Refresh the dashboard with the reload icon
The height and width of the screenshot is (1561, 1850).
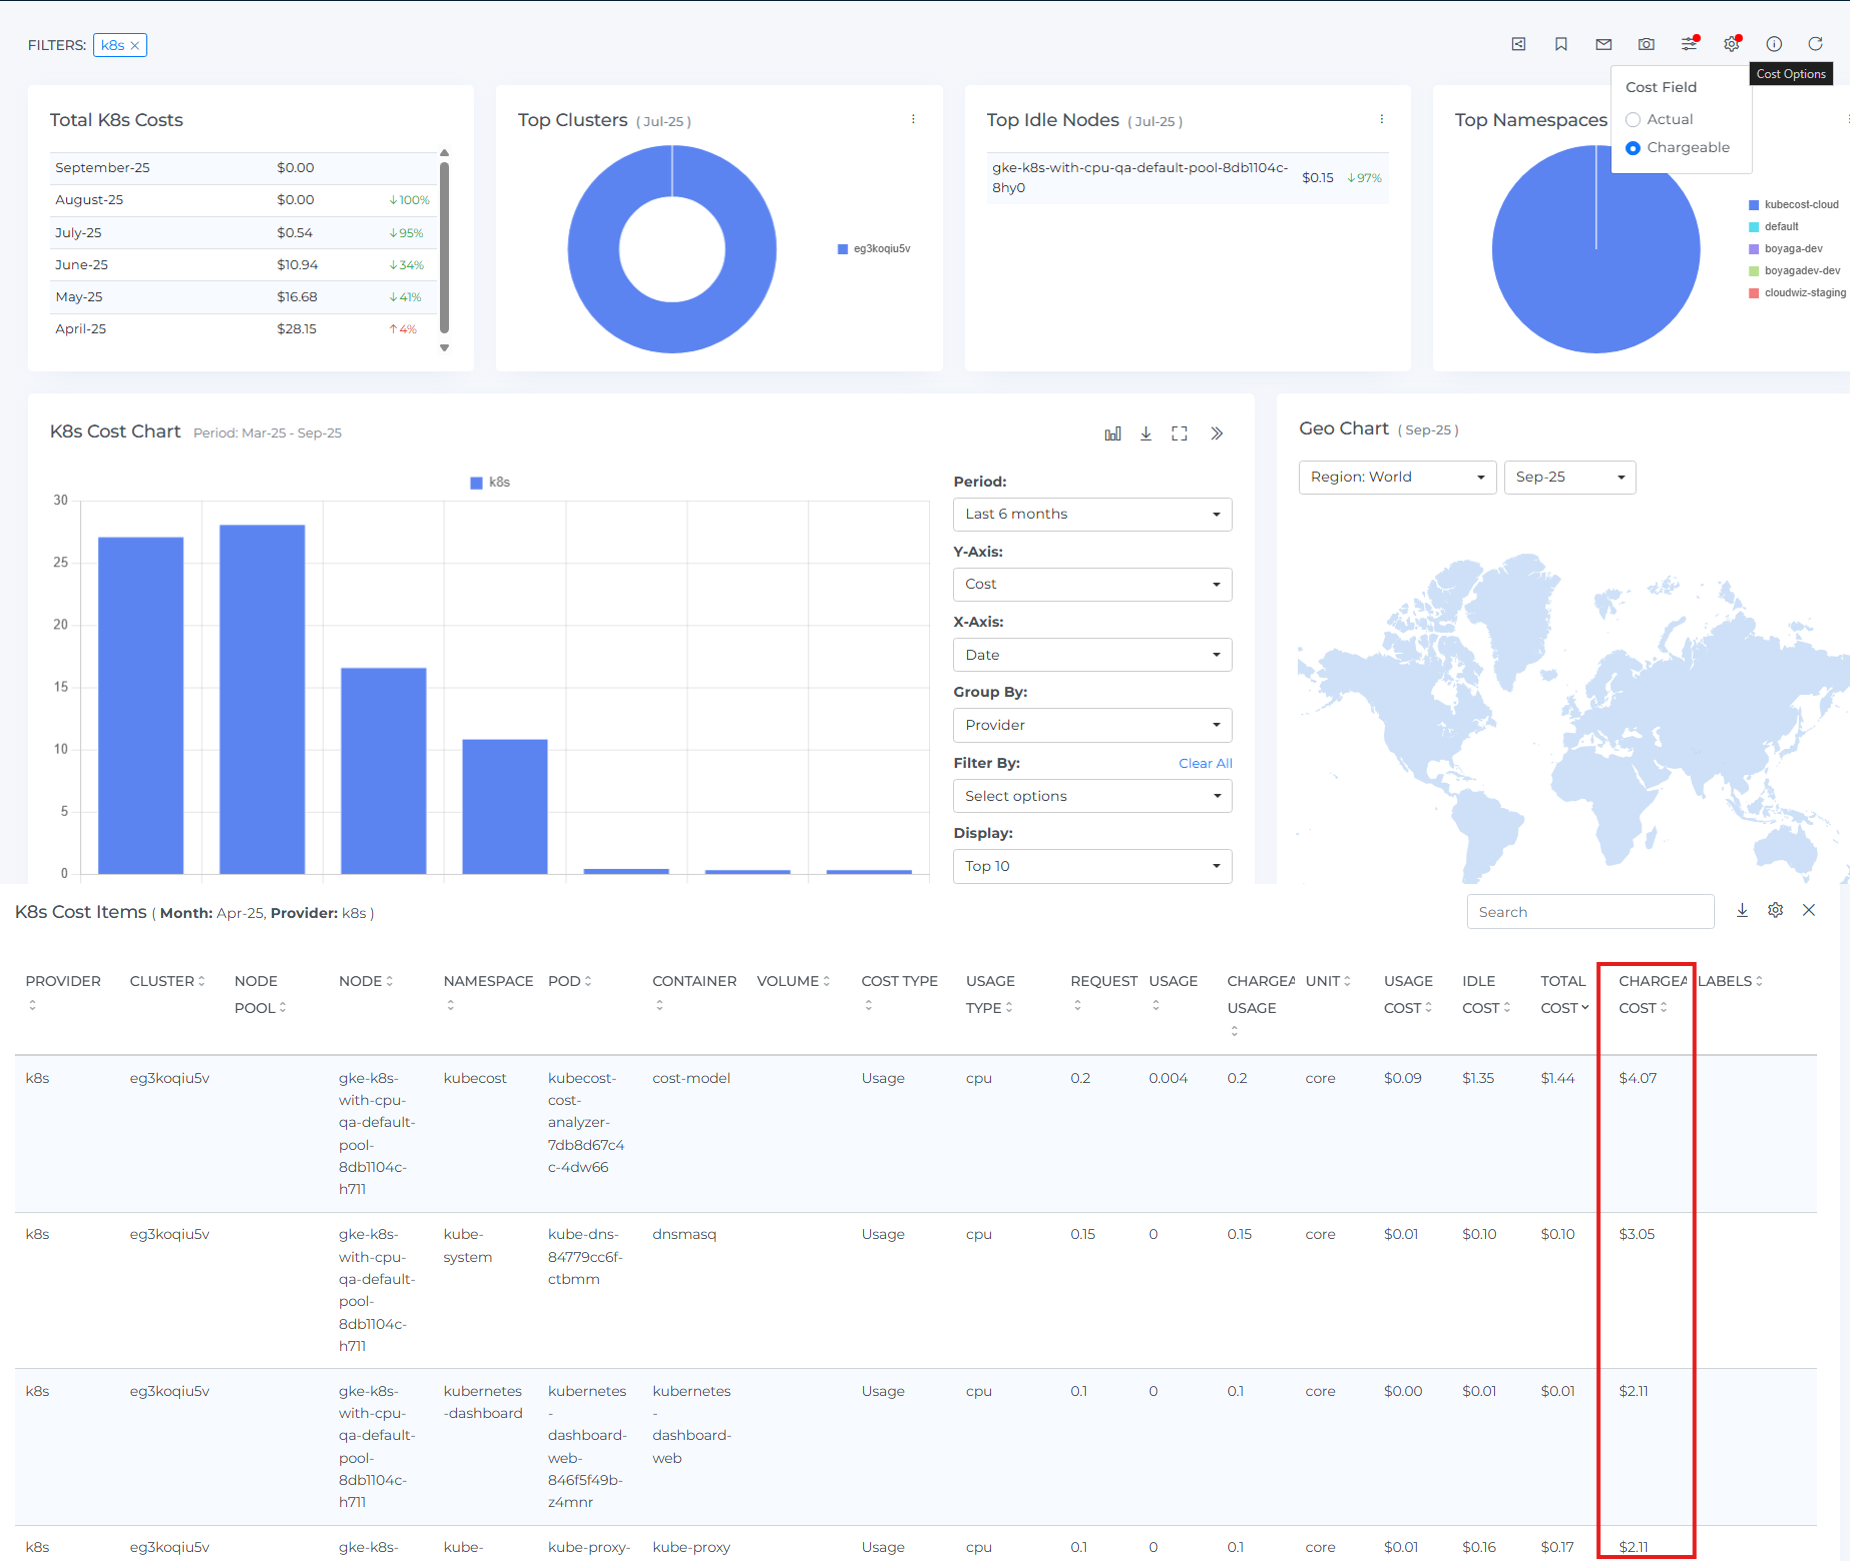pos(1816,44)
